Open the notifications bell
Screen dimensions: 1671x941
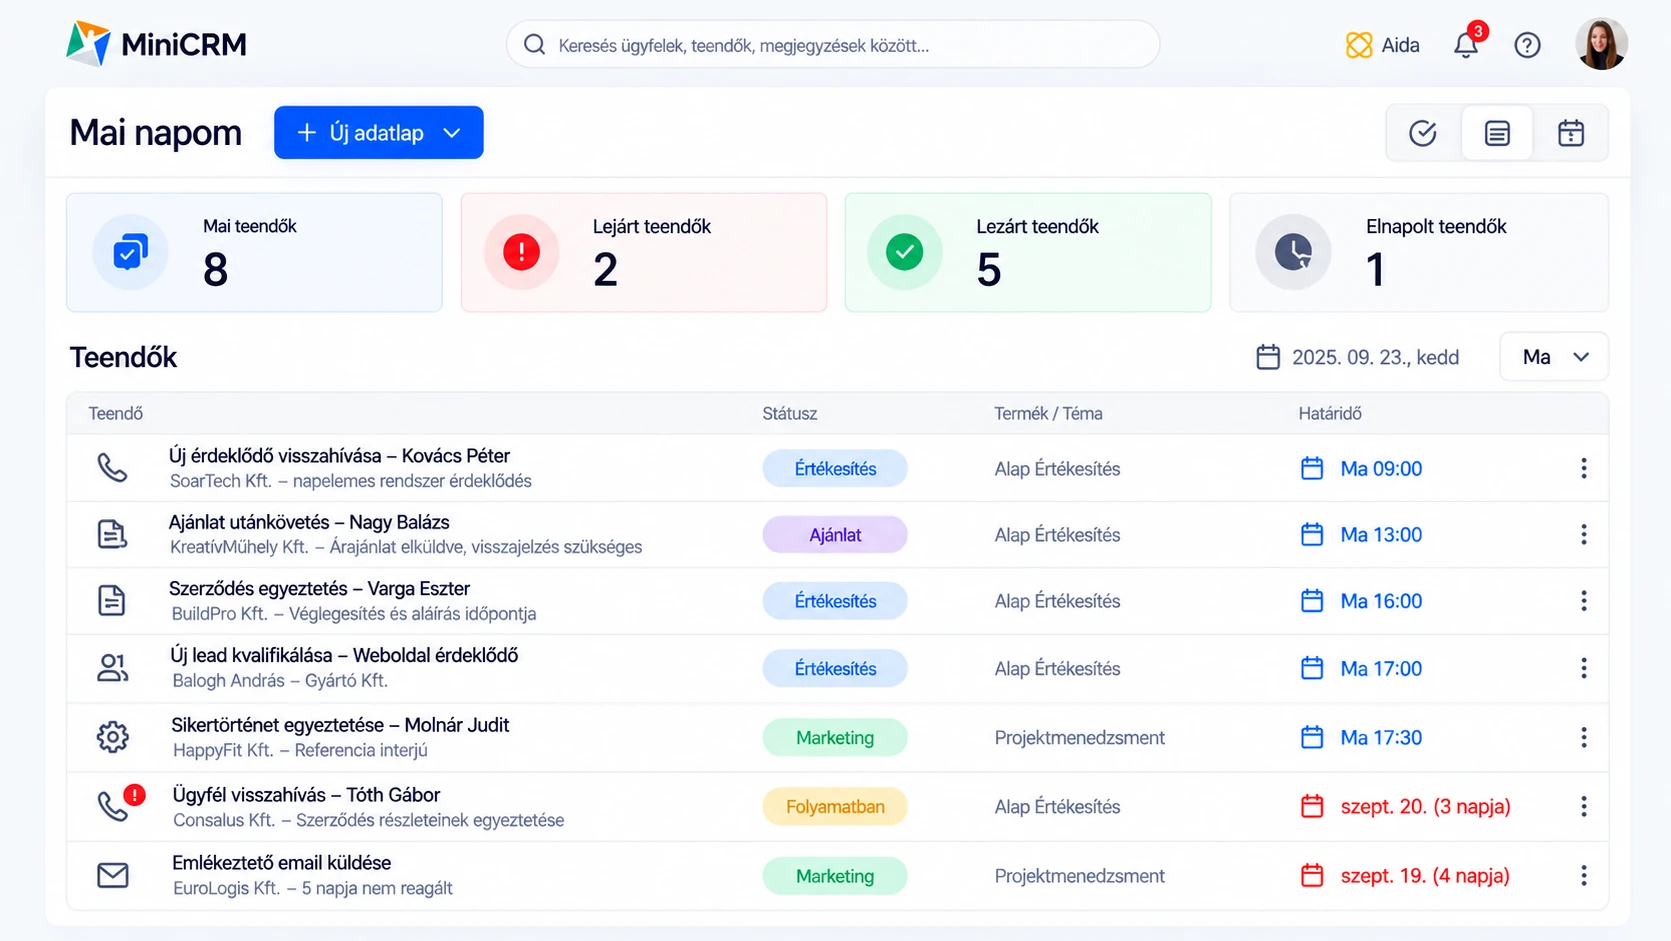(x=1466, y=45)
